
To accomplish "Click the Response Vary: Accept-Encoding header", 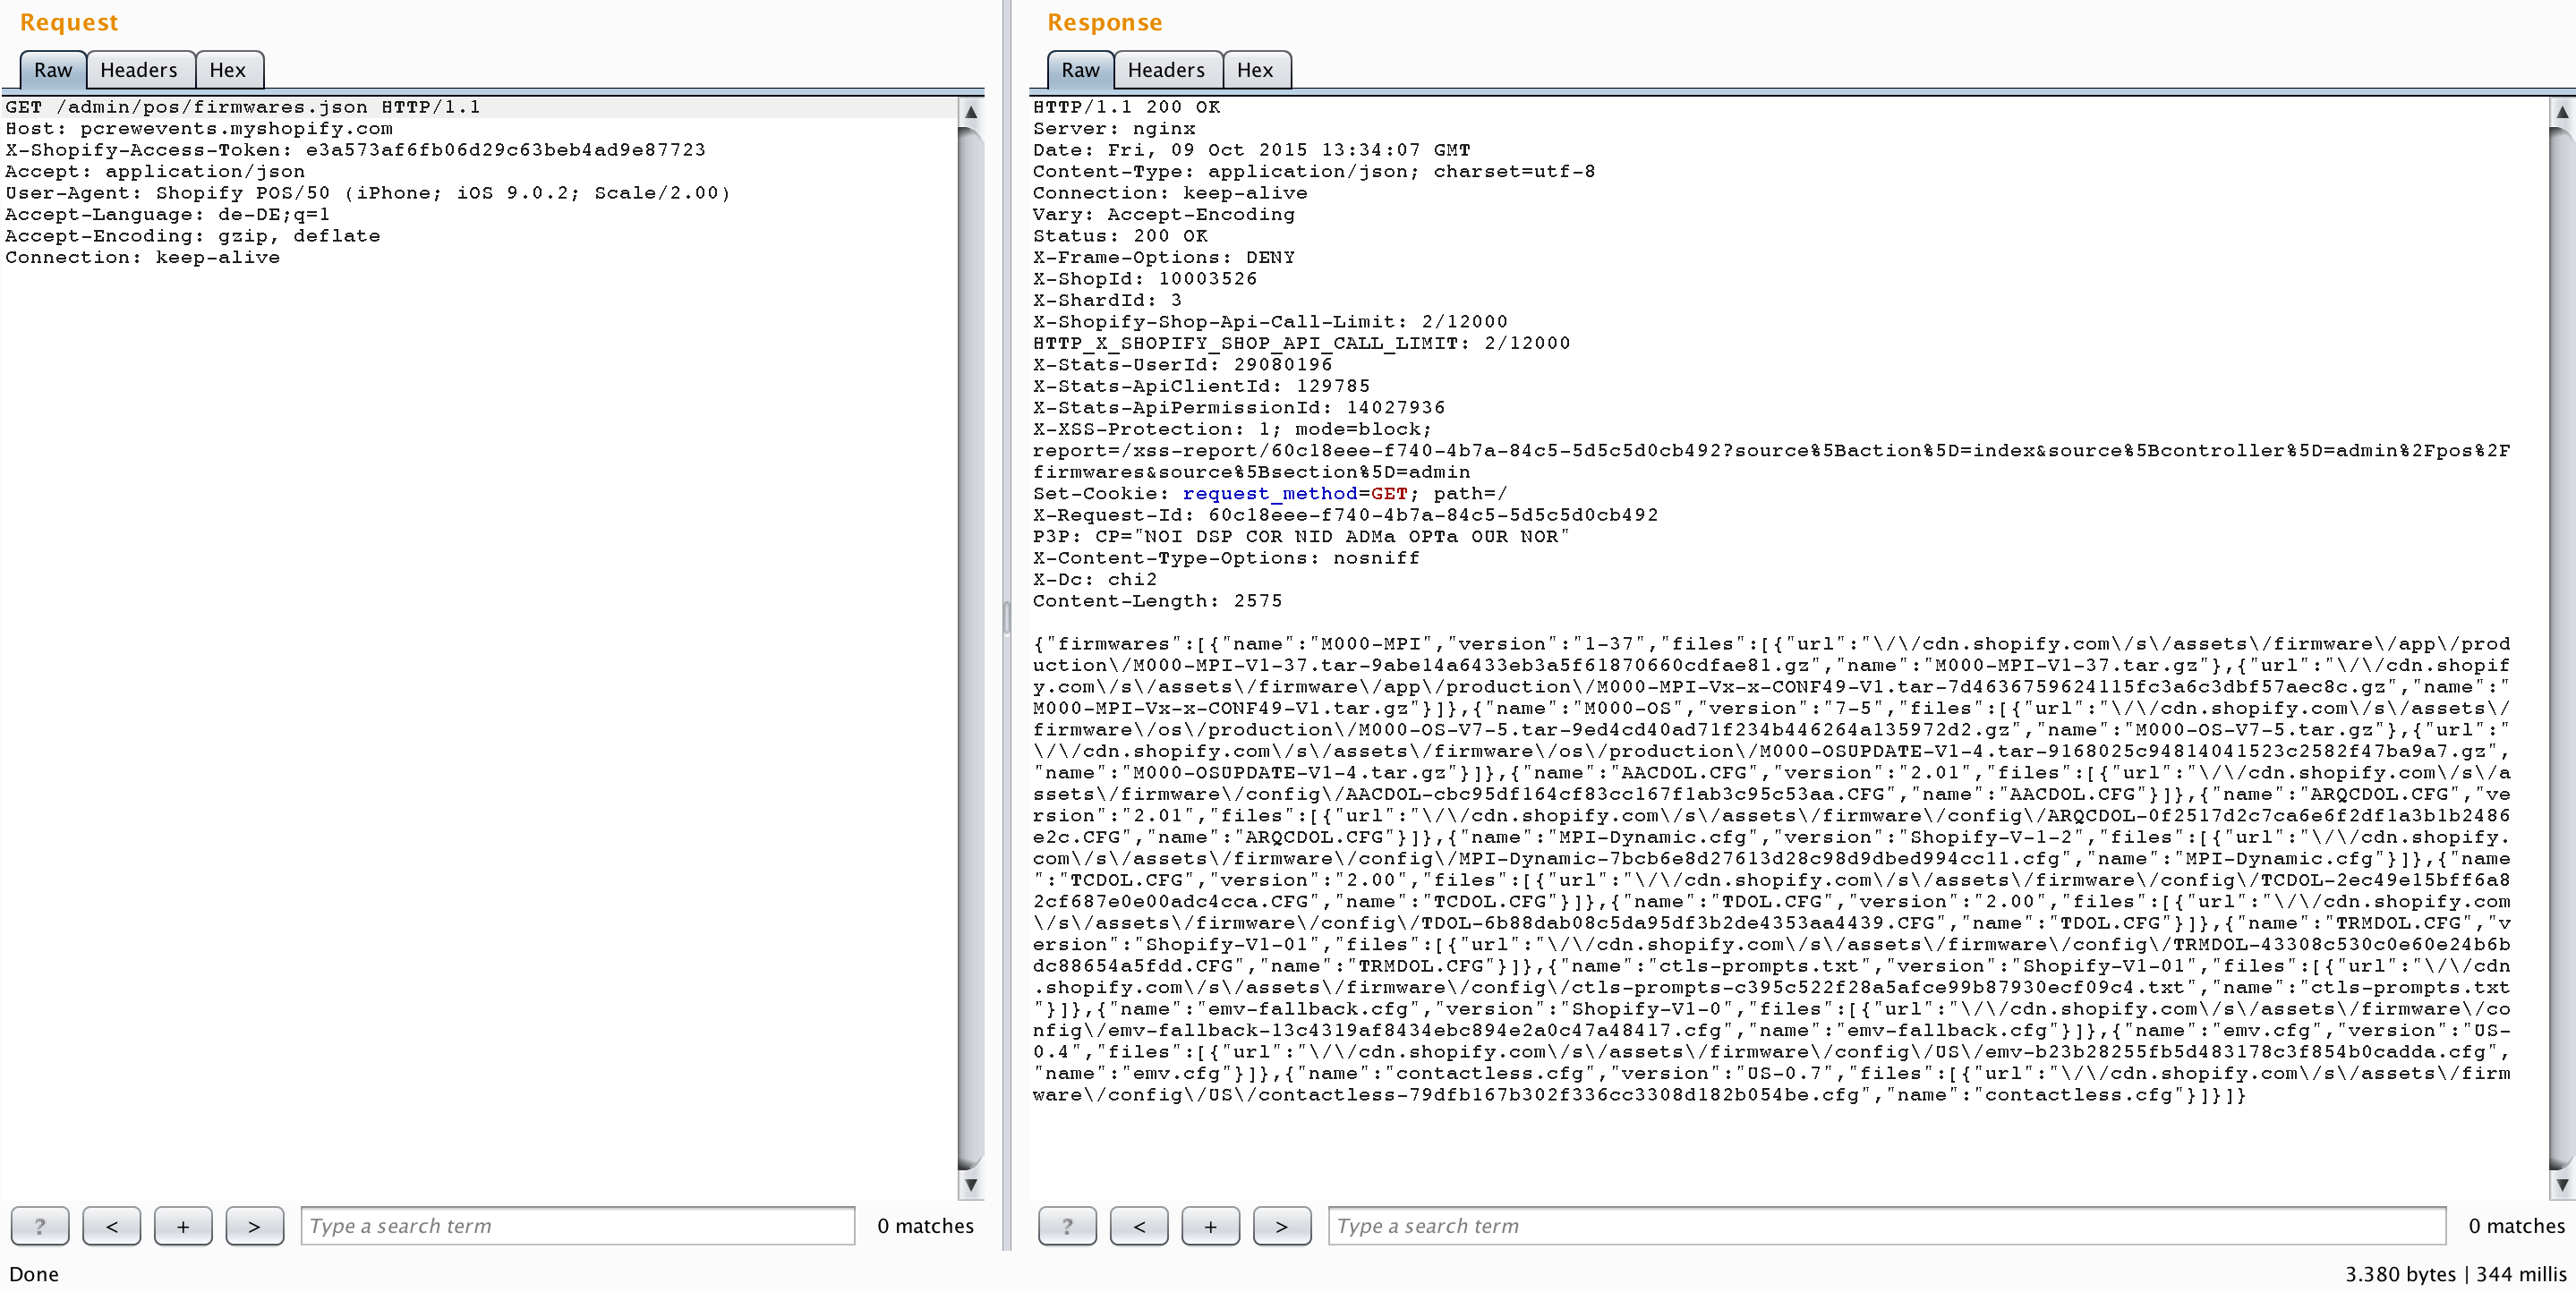I will [1164, 214].
